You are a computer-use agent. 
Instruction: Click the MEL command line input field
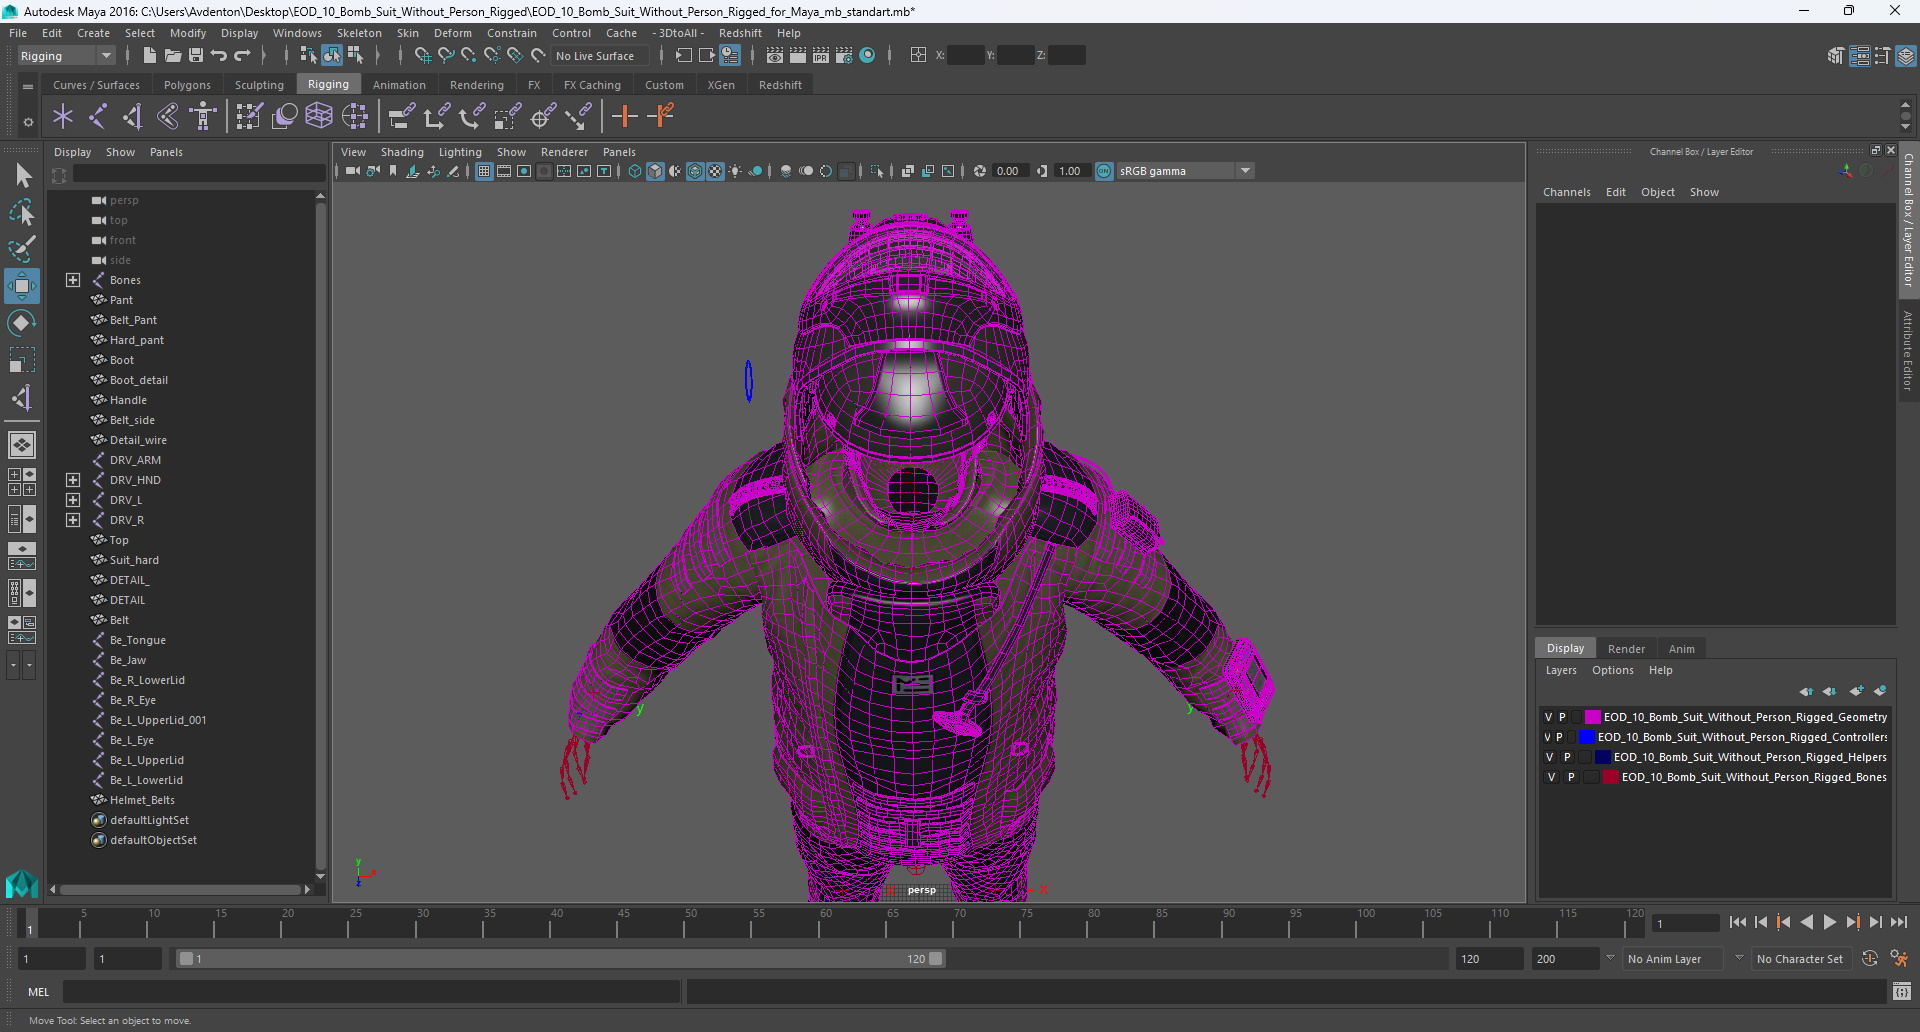[371, 992]
